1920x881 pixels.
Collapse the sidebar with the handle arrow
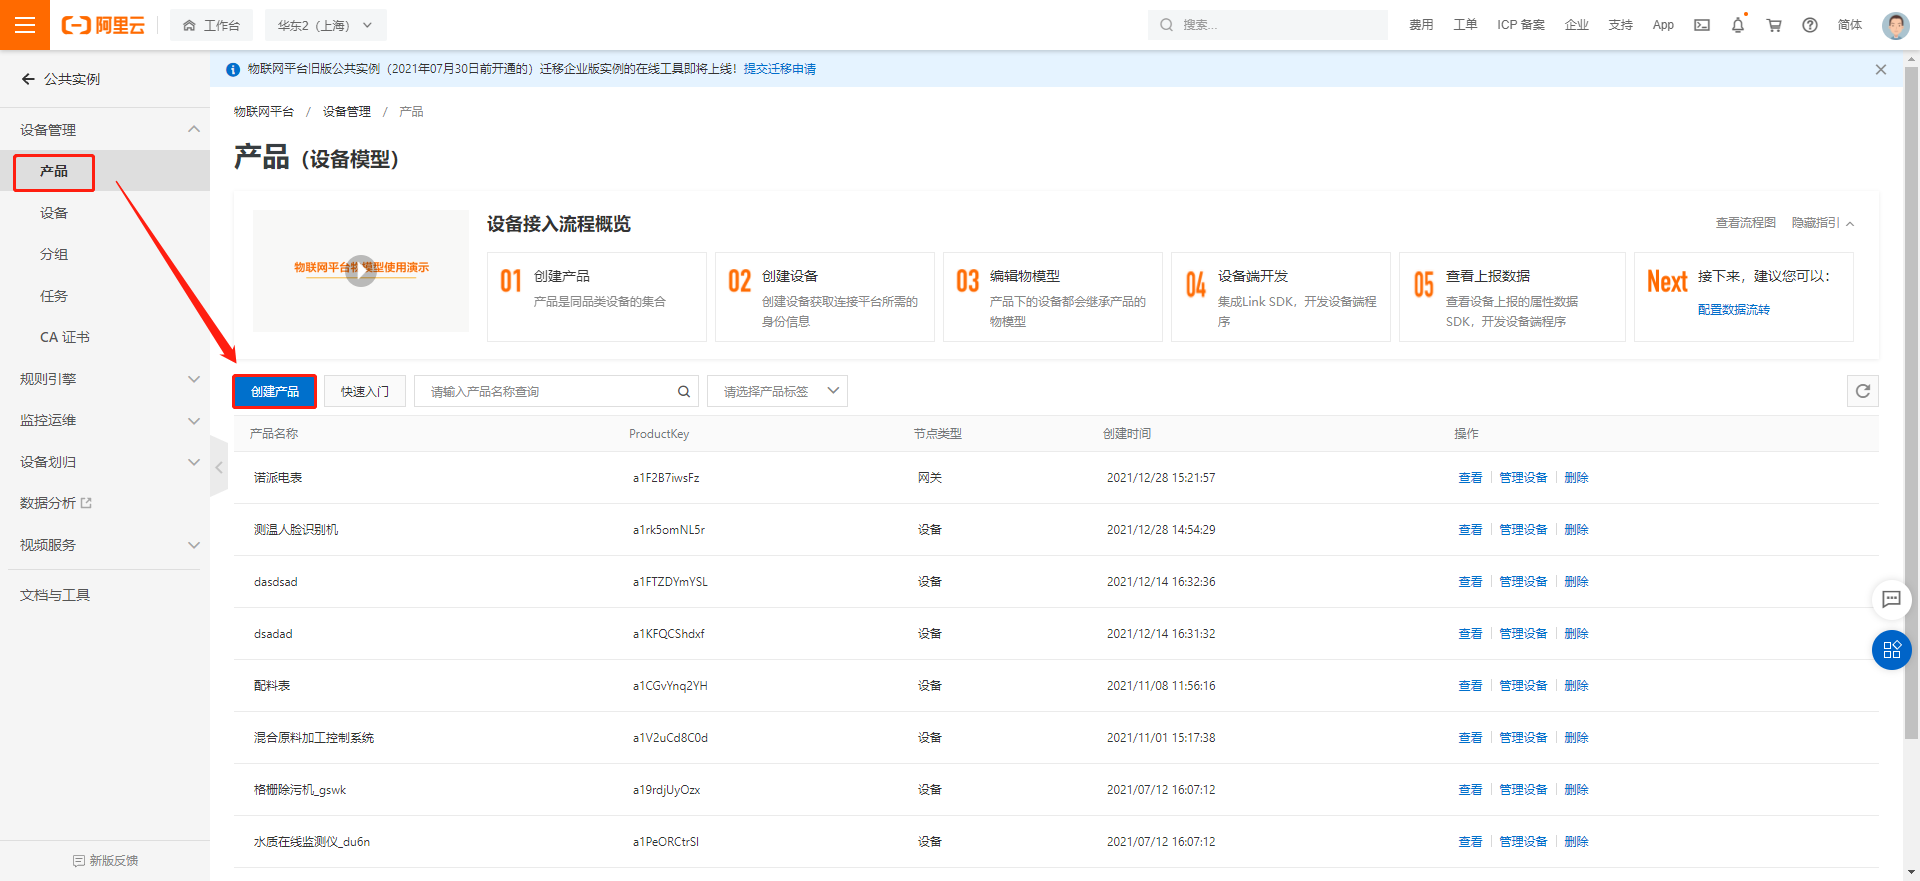tap(219, 467)
